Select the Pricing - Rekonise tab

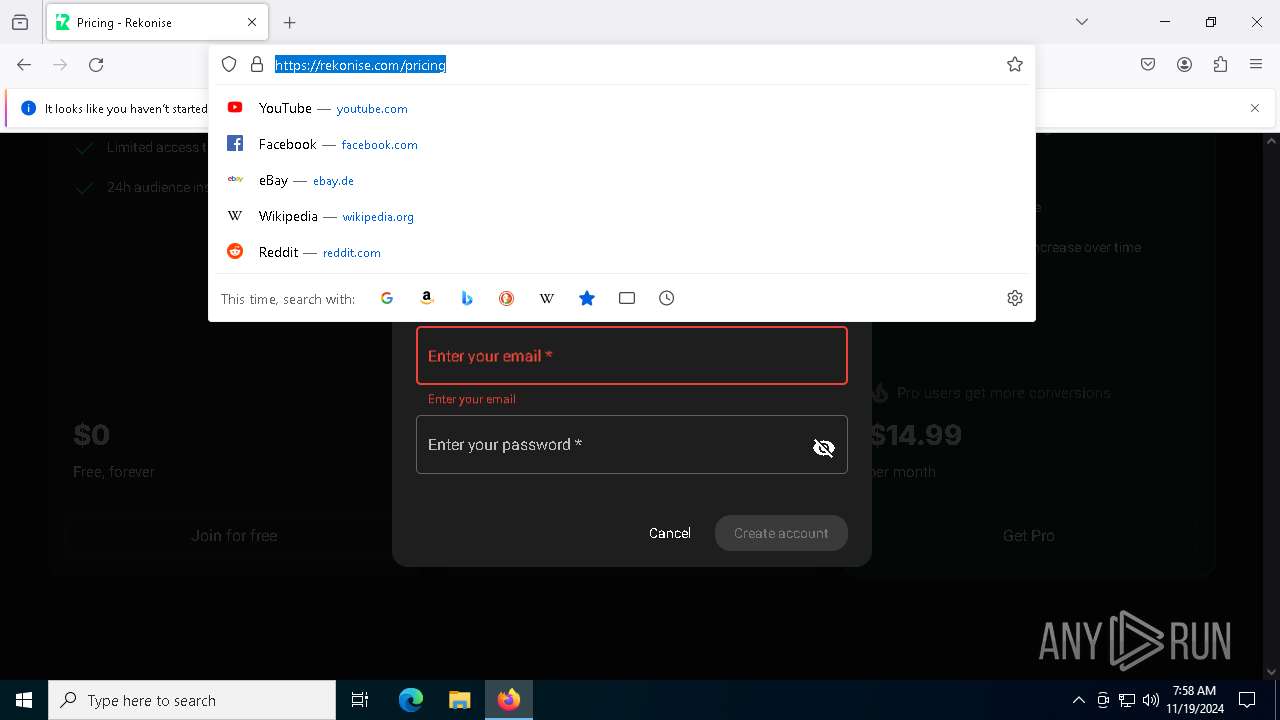click(x=157, y=22)
